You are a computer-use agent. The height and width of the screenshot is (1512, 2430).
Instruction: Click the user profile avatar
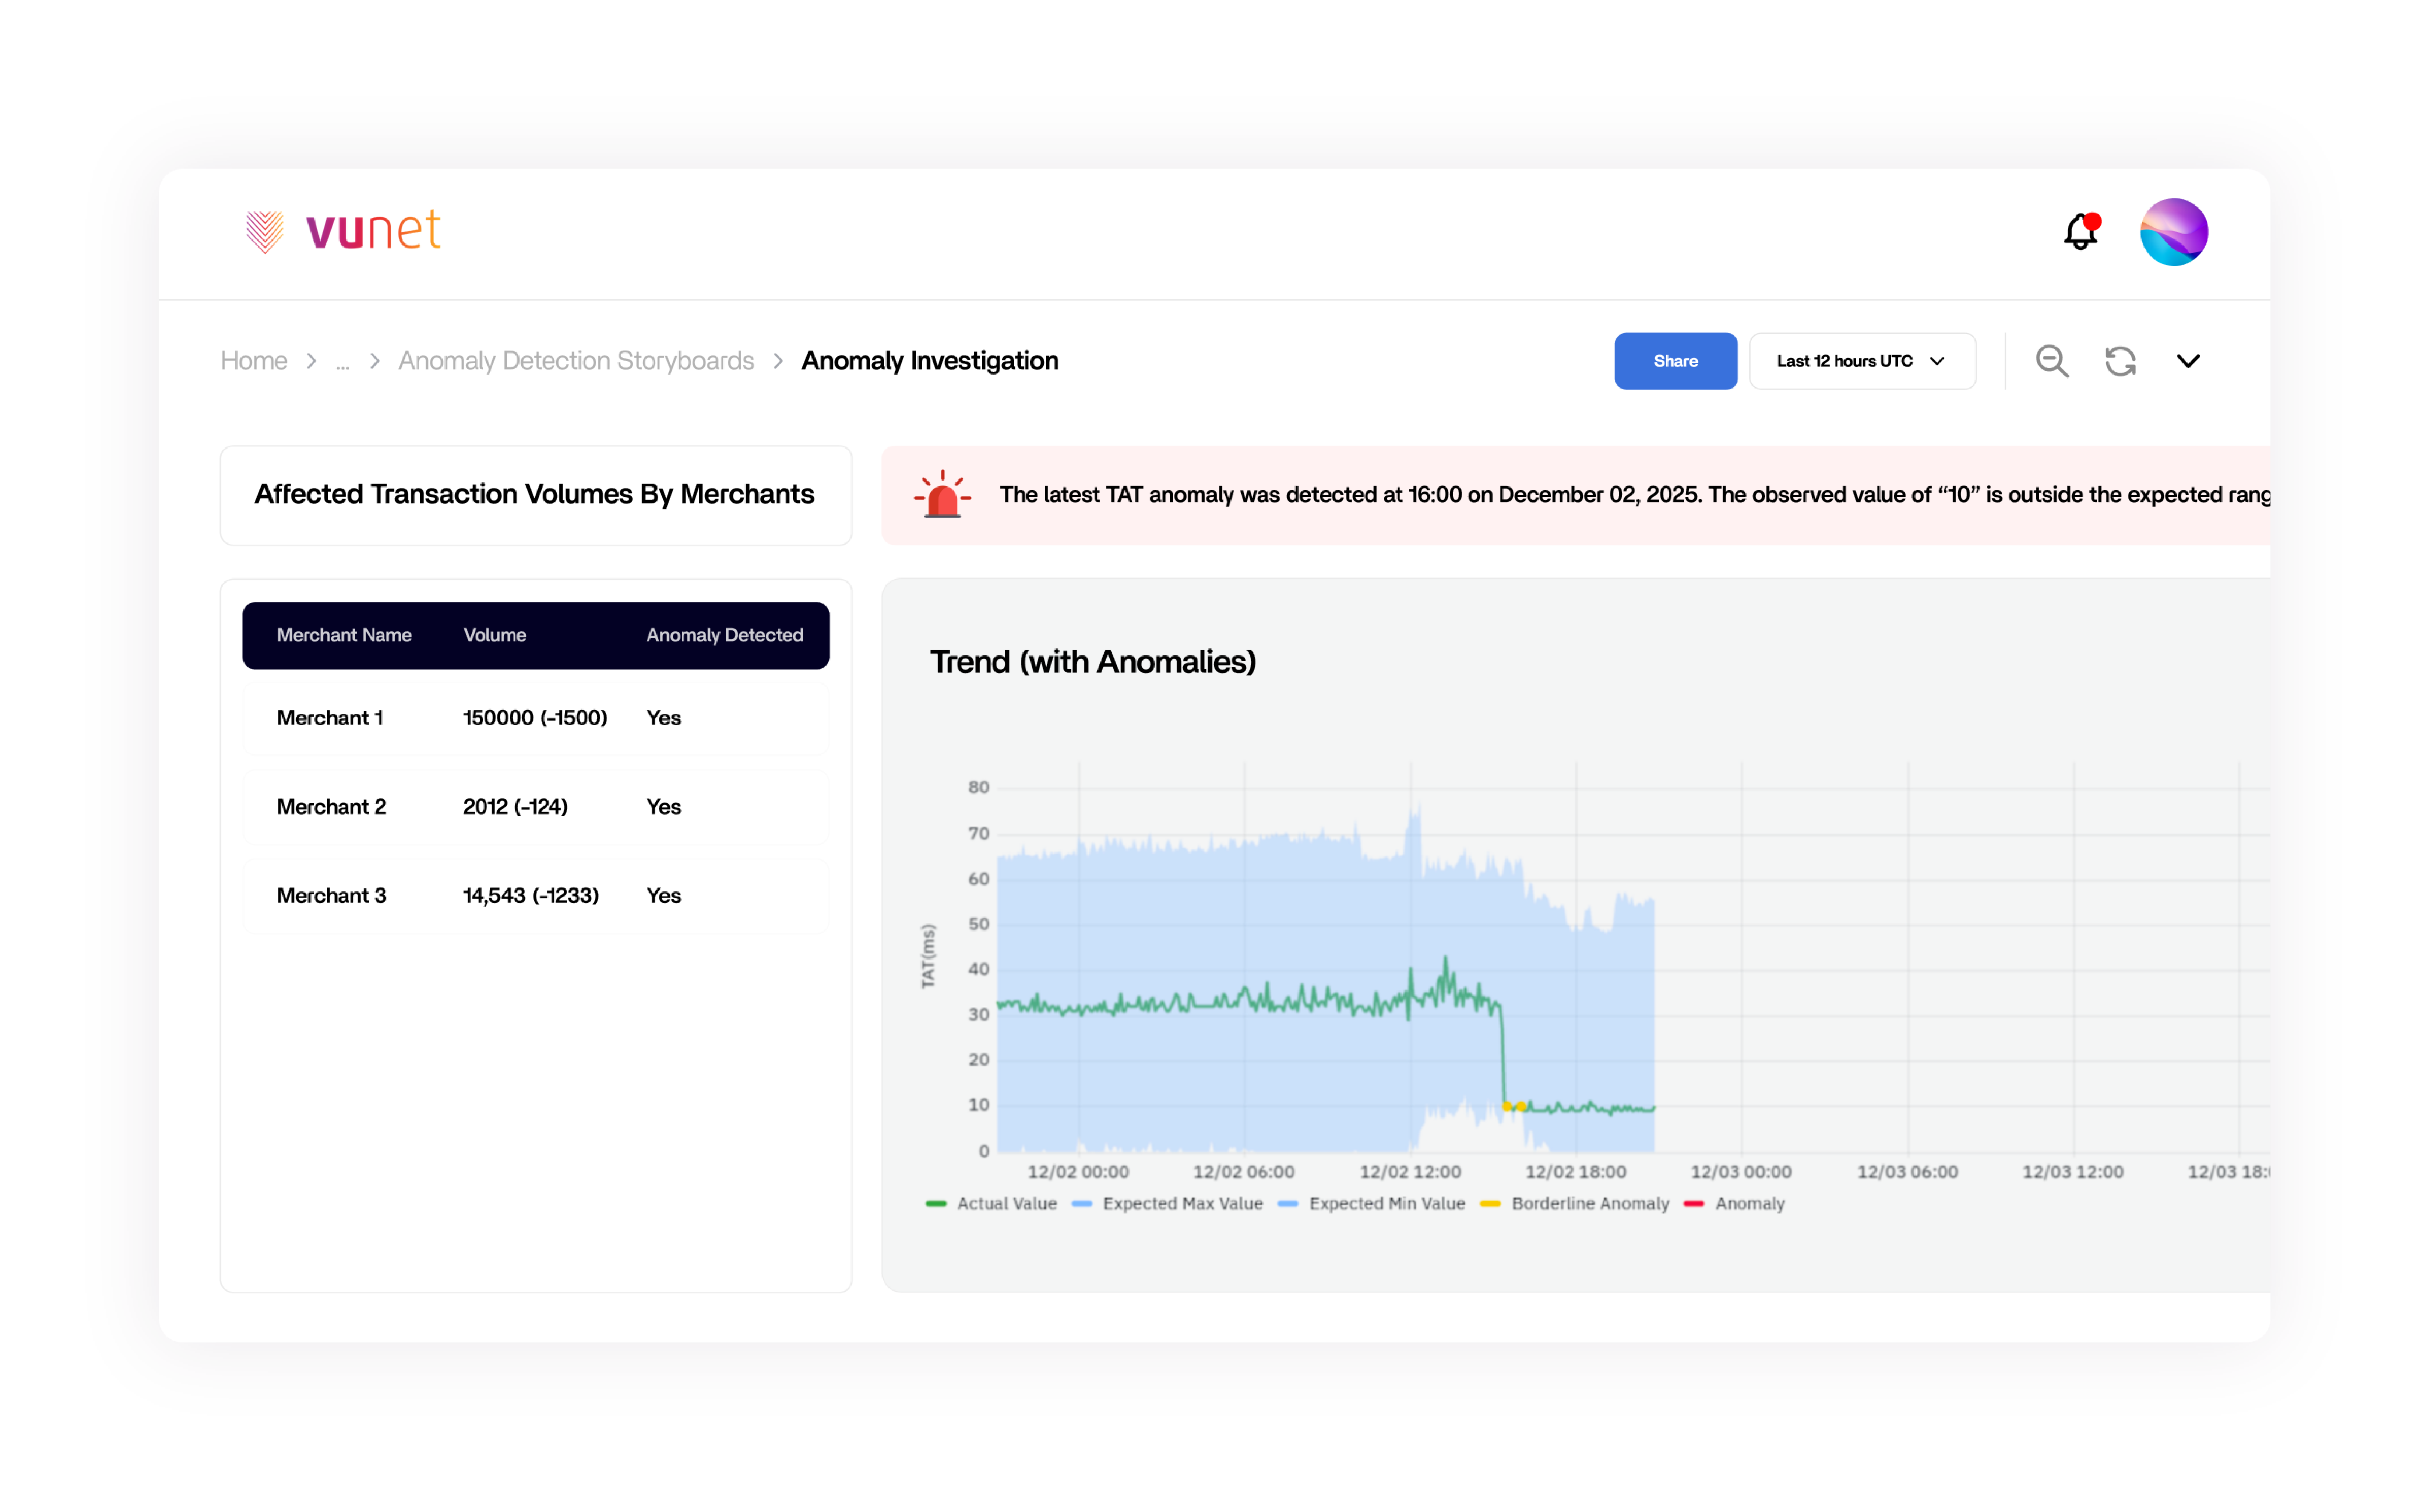click(2173, 232)
